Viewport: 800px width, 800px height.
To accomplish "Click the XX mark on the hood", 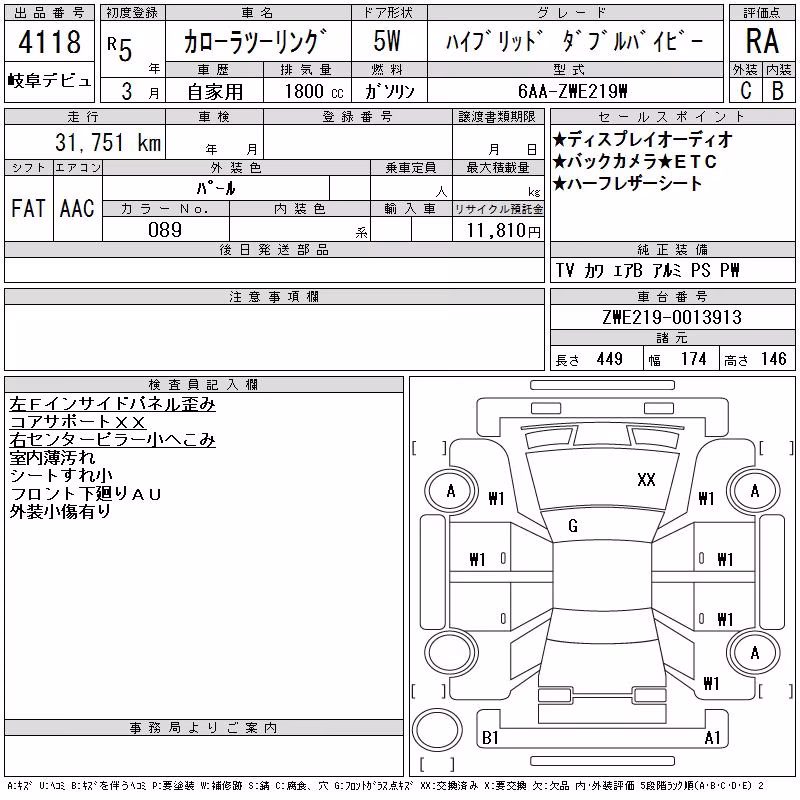I will pos(646,480).
